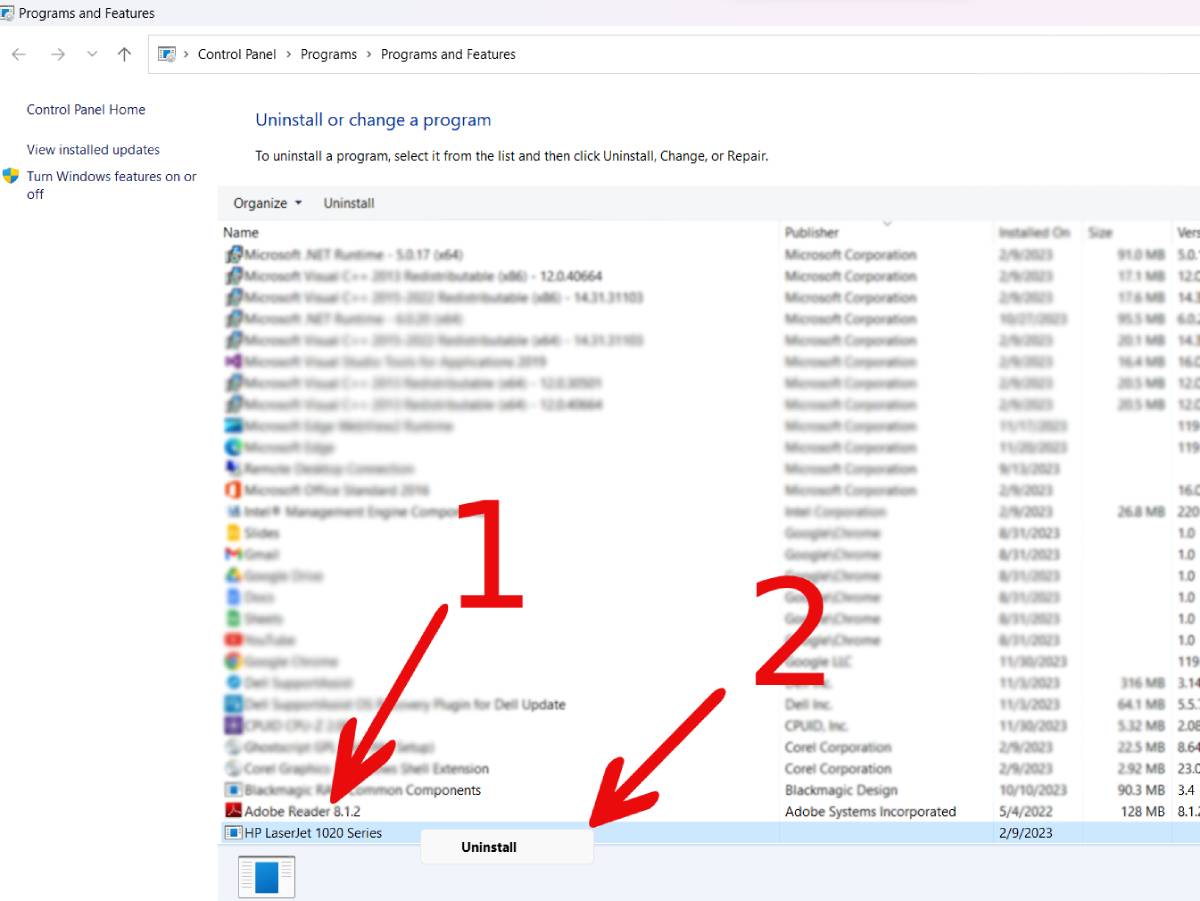This screenshot has height=901, width=1200.
Task: Click the UAC shield icon beside Turn Windows features
Action: click(x=11, y=176)
